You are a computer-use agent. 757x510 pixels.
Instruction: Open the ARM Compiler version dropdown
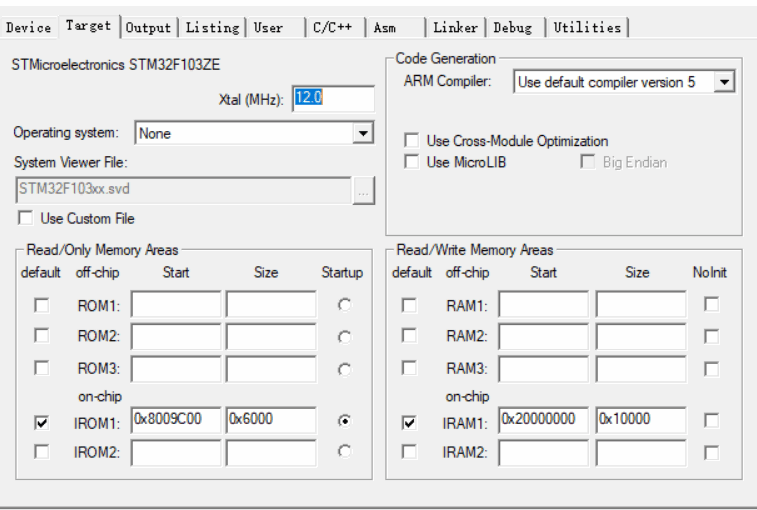click(x=624, y=82)
